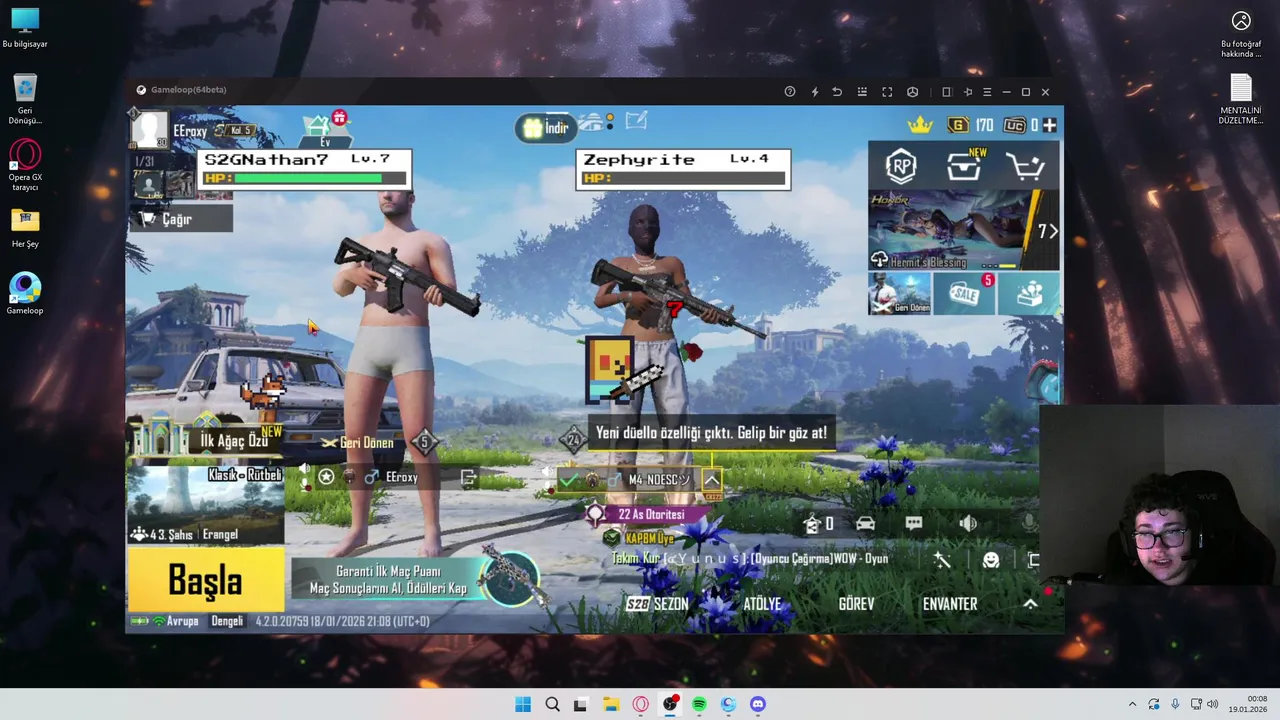
Task: Open the ENVANTER tab
Action: (950, 604)
